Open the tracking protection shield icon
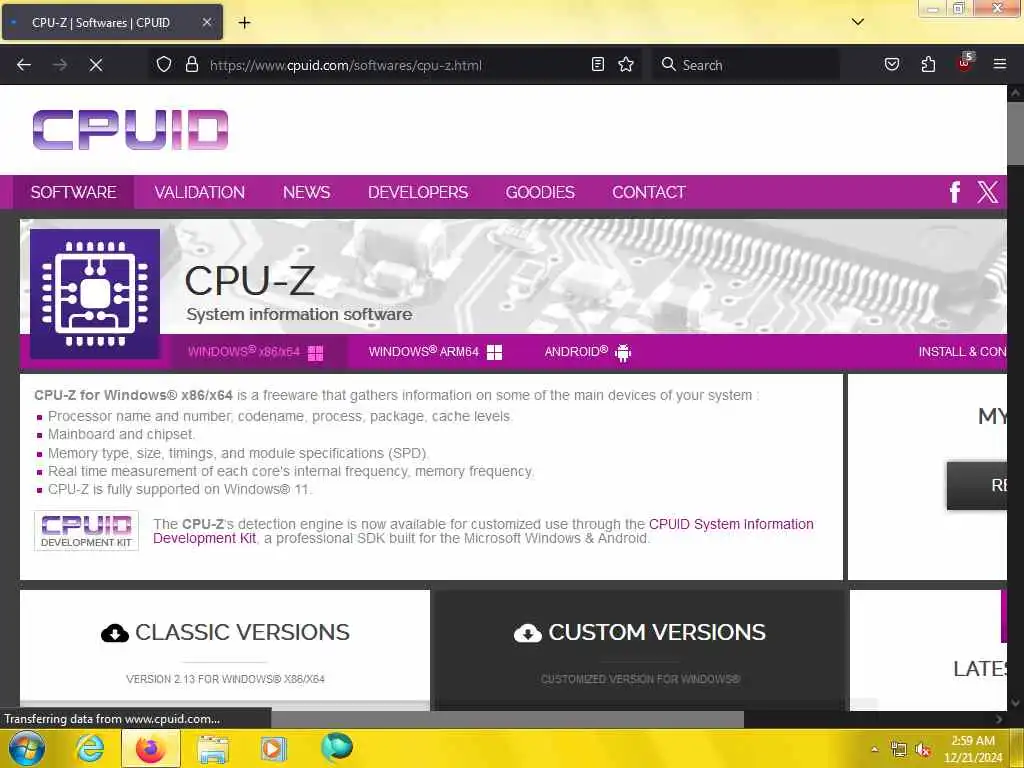This screenshot has height=768, width=1024. [164, 65]
